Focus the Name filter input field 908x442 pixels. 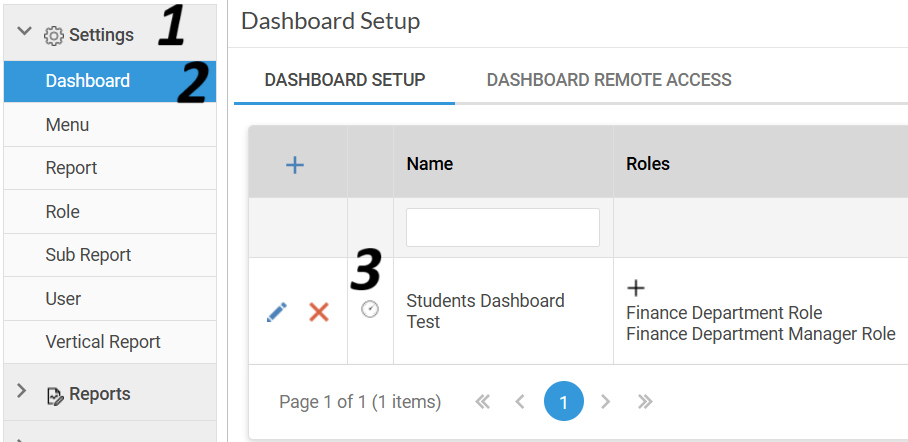503,228
